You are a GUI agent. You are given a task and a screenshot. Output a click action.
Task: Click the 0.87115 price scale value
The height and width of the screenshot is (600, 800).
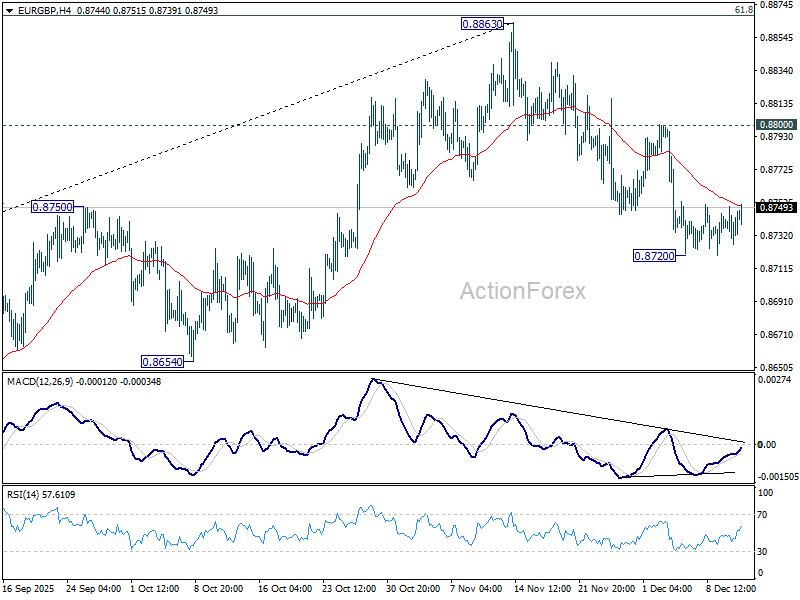(x=777, y=268)
